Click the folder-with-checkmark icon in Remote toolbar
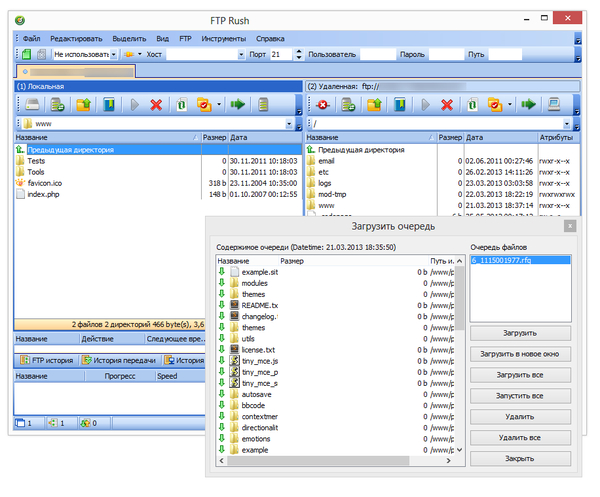Image resolution: width=600 pixels, height=497 pixels. click(x=495, y=104)
